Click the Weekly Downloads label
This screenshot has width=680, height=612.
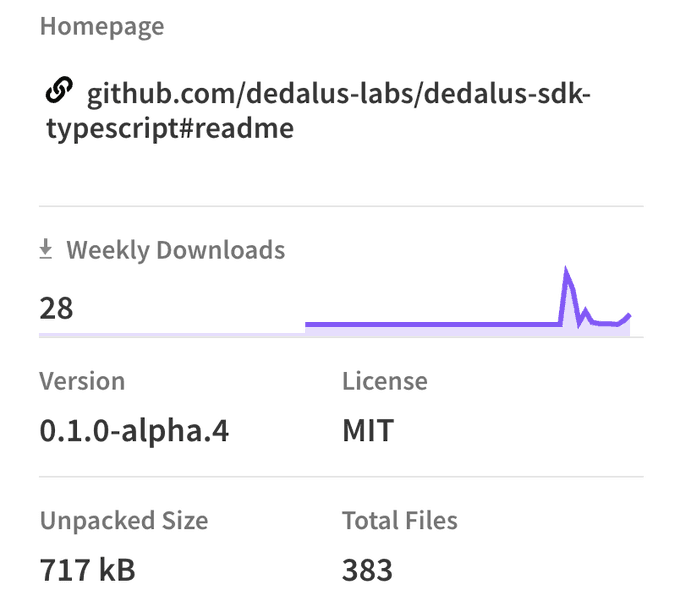(175, 250)
